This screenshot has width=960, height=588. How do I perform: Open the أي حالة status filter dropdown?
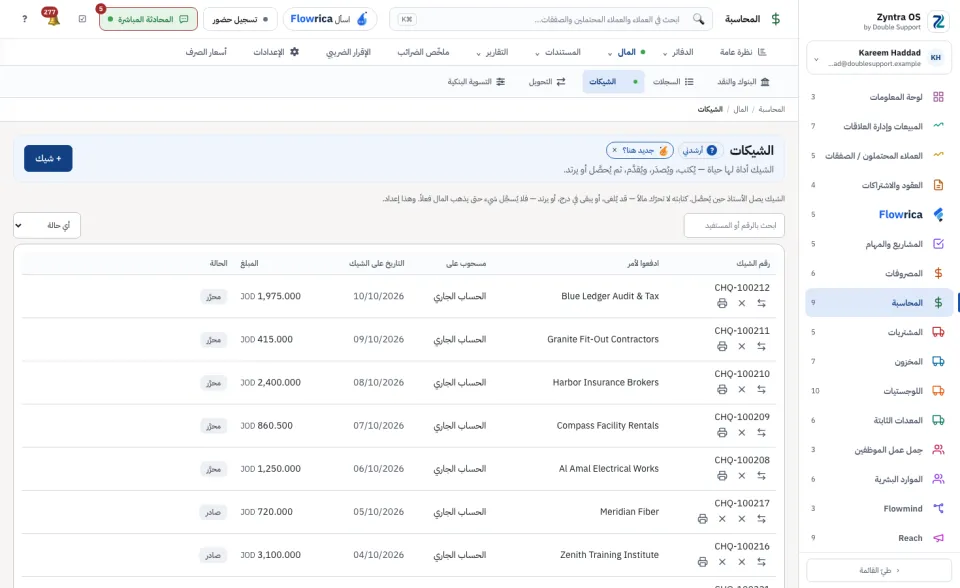tap(47, 225)
